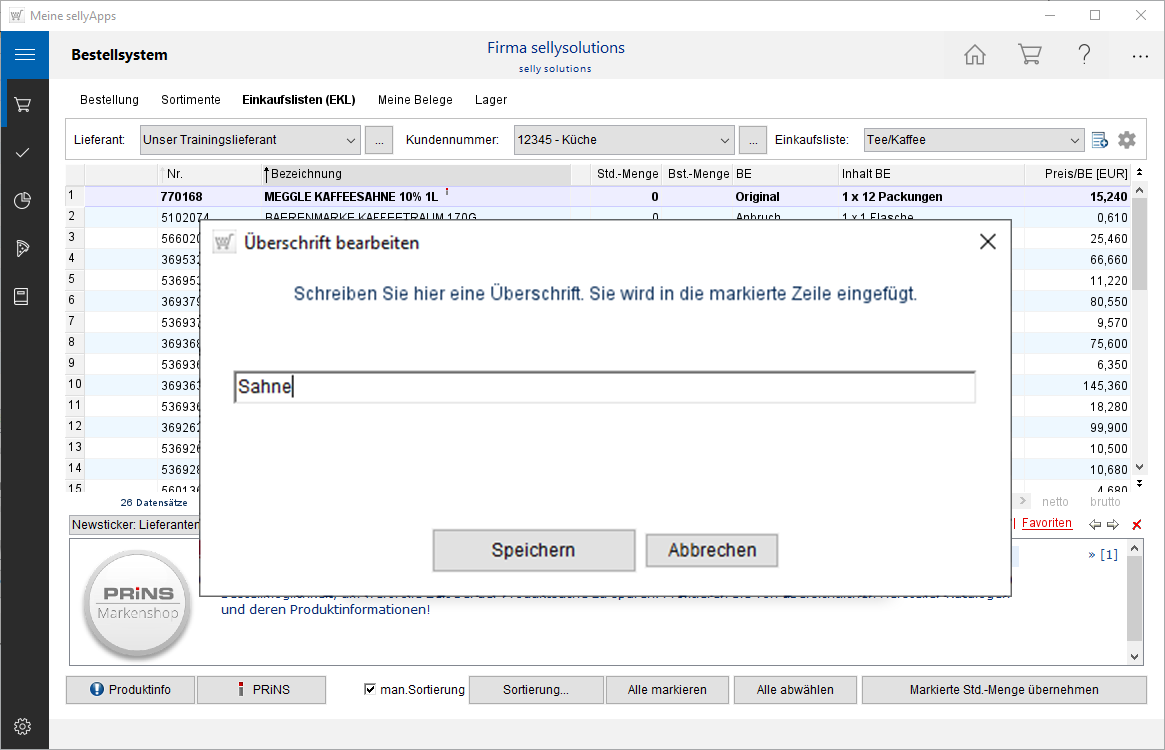Expand the Kundennummer dropdown
This screenshot has height=750, width=1165.
click(x=725, y=140)
